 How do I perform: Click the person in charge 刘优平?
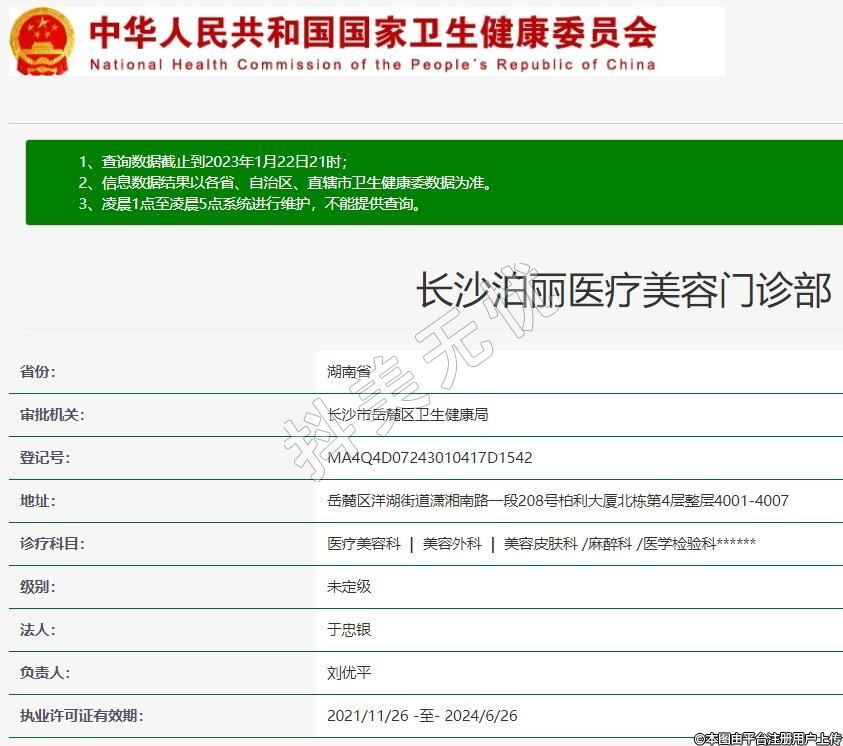(349, 673)
